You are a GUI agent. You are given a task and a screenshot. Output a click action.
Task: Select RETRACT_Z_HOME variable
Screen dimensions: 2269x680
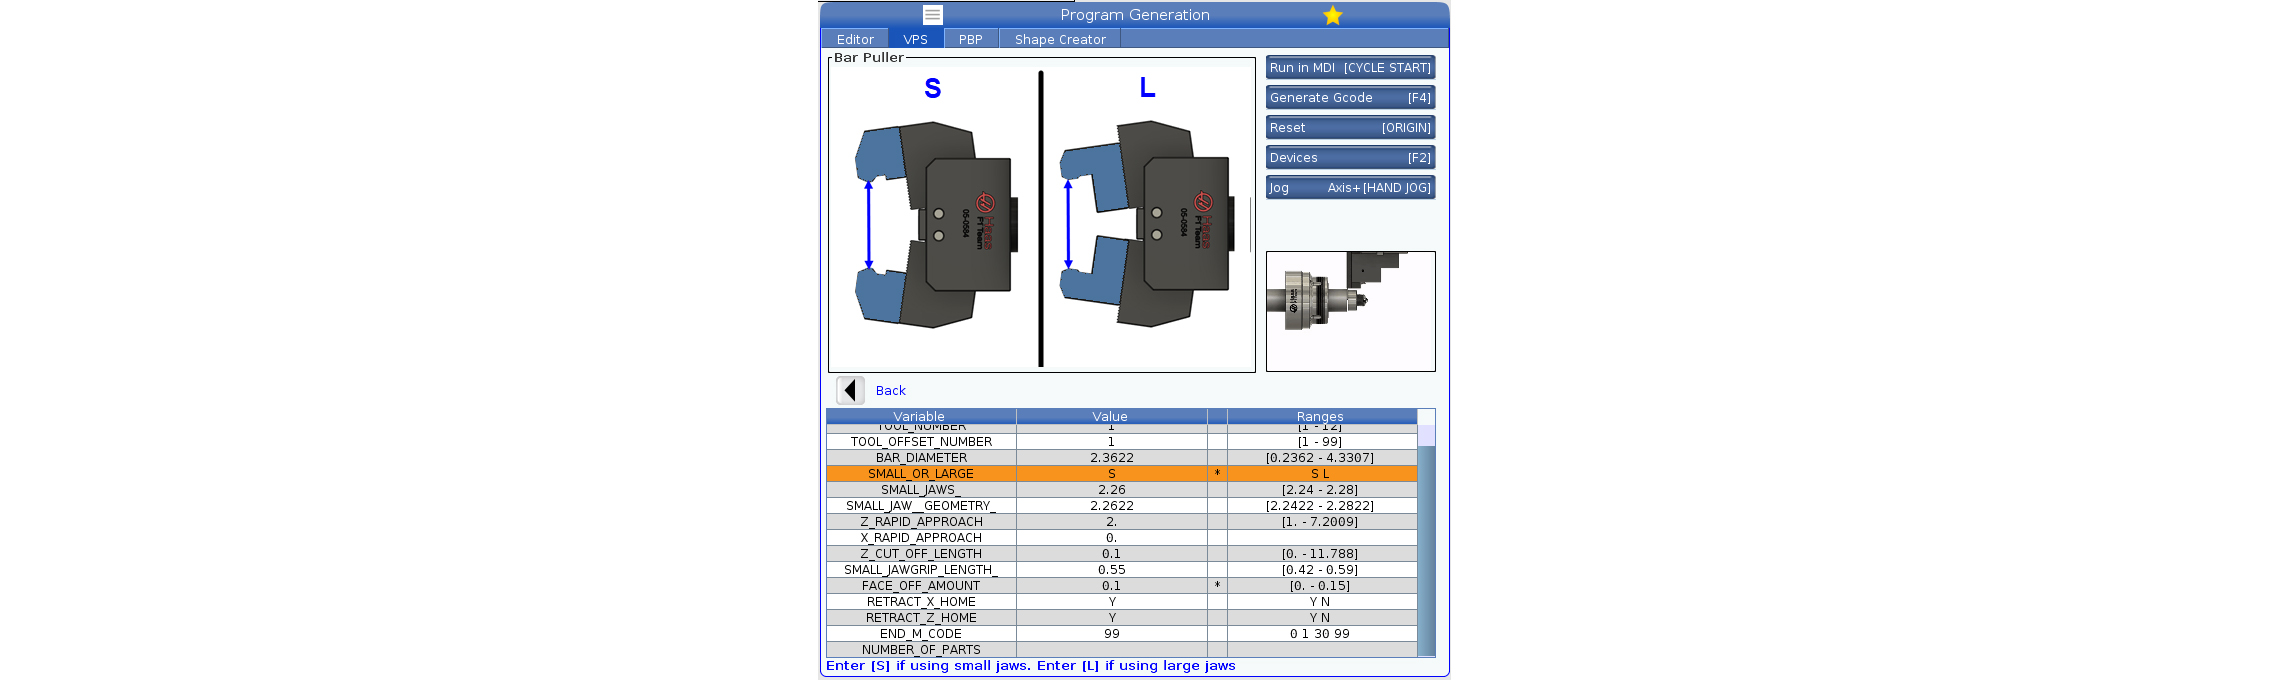coord(921,618)
